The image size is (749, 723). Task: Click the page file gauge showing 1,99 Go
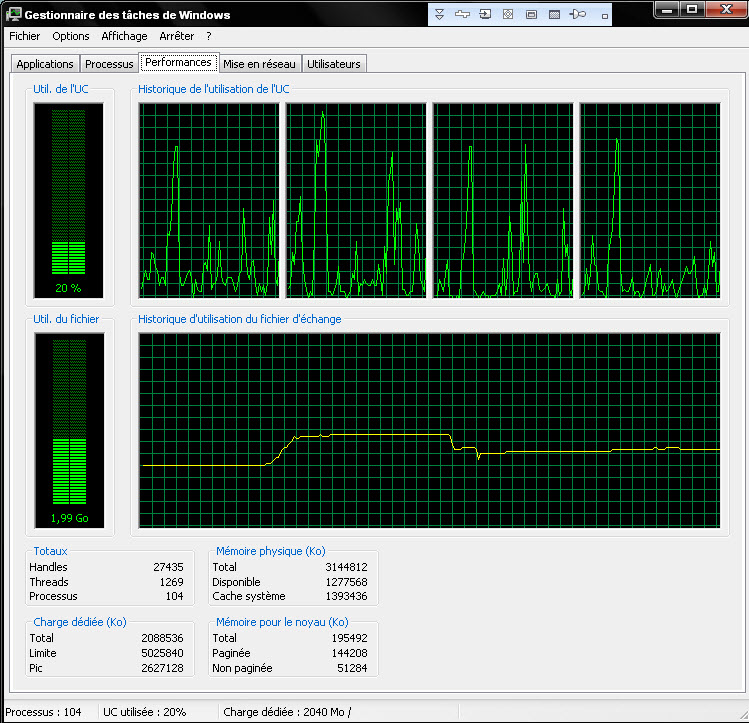point(69,431)
